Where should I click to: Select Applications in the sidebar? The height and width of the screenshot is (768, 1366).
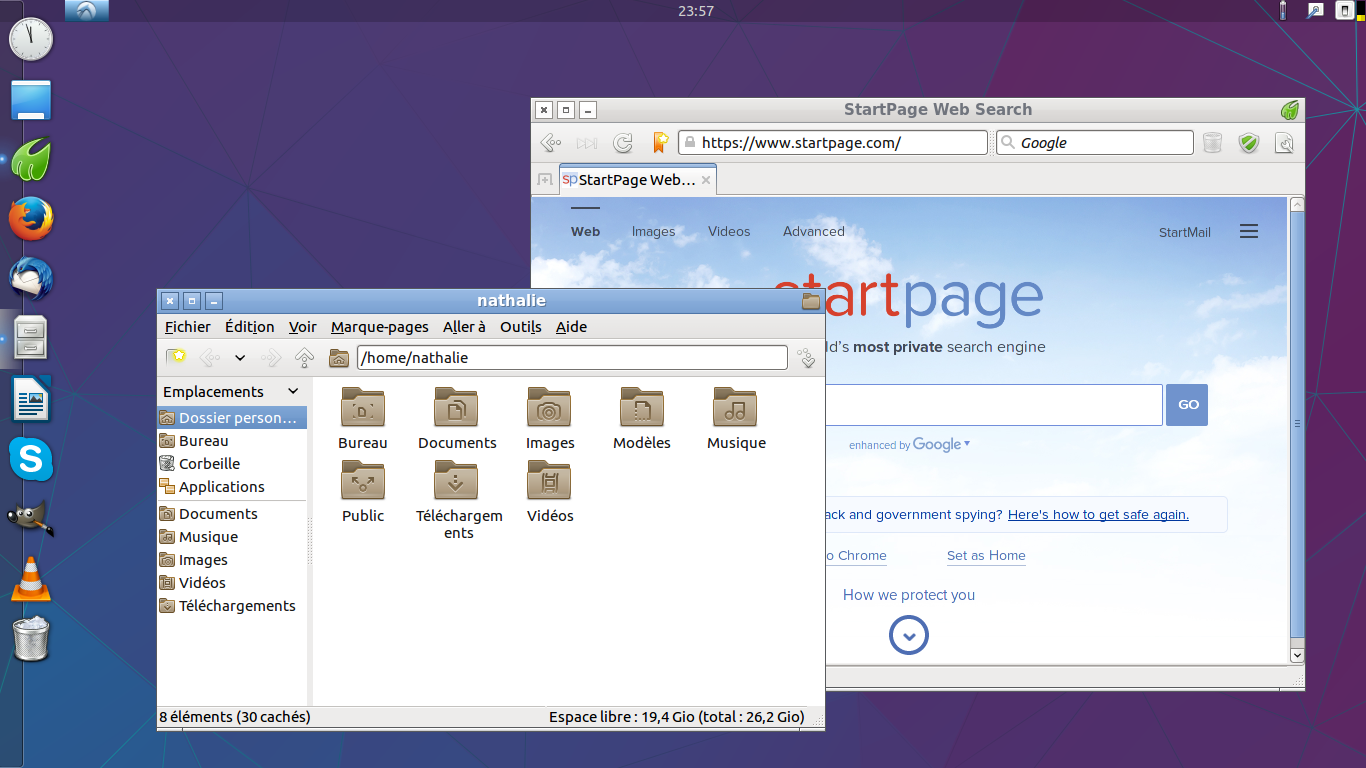(x=232, y=487)
